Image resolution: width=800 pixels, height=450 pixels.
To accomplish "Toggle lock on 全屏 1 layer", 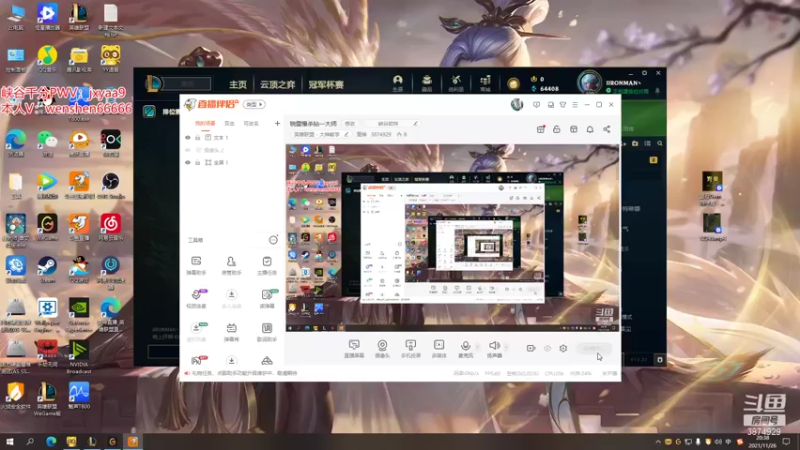I will point(198,162).
